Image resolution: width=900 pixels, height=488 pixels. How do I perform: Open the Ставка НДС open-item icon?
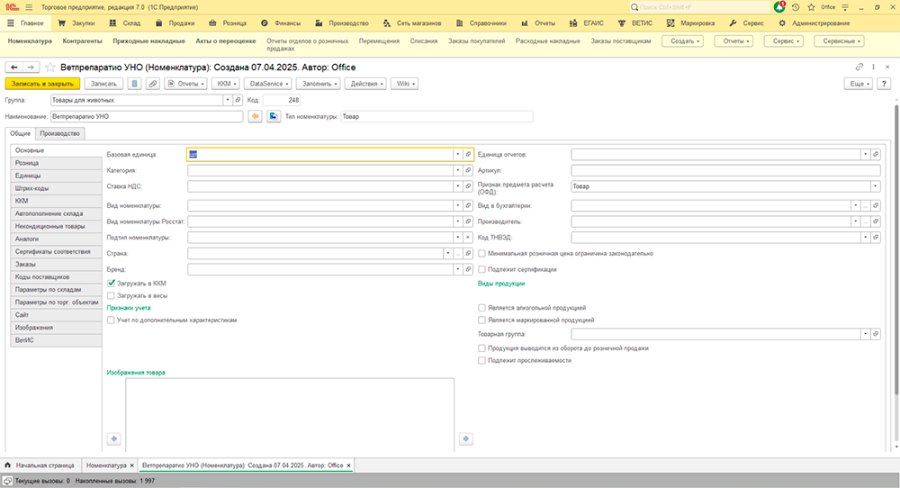[x=468, y=186]
